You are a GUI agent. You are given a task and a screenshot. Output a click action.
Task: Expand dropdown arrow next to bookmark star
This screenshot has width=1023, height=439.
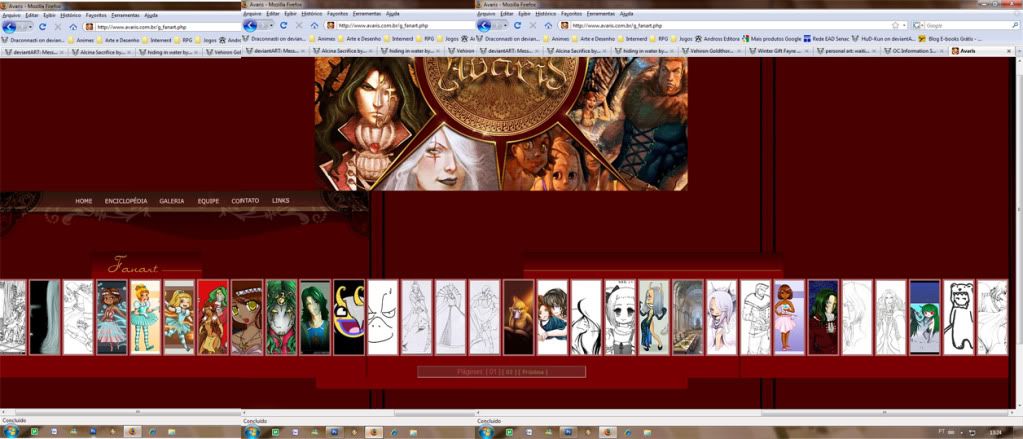(904, 25)
